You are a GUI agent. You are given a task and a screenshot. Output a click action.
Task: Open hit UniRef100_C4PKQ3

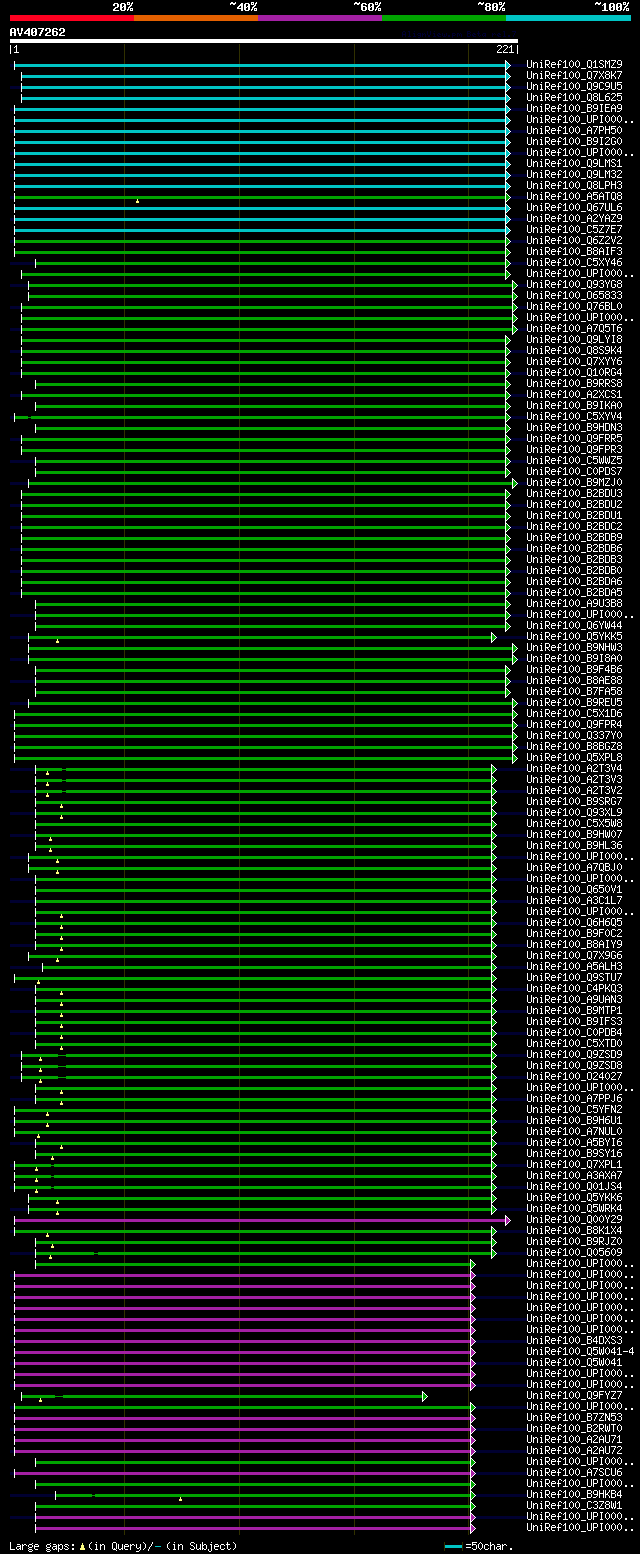pos(575,989)
